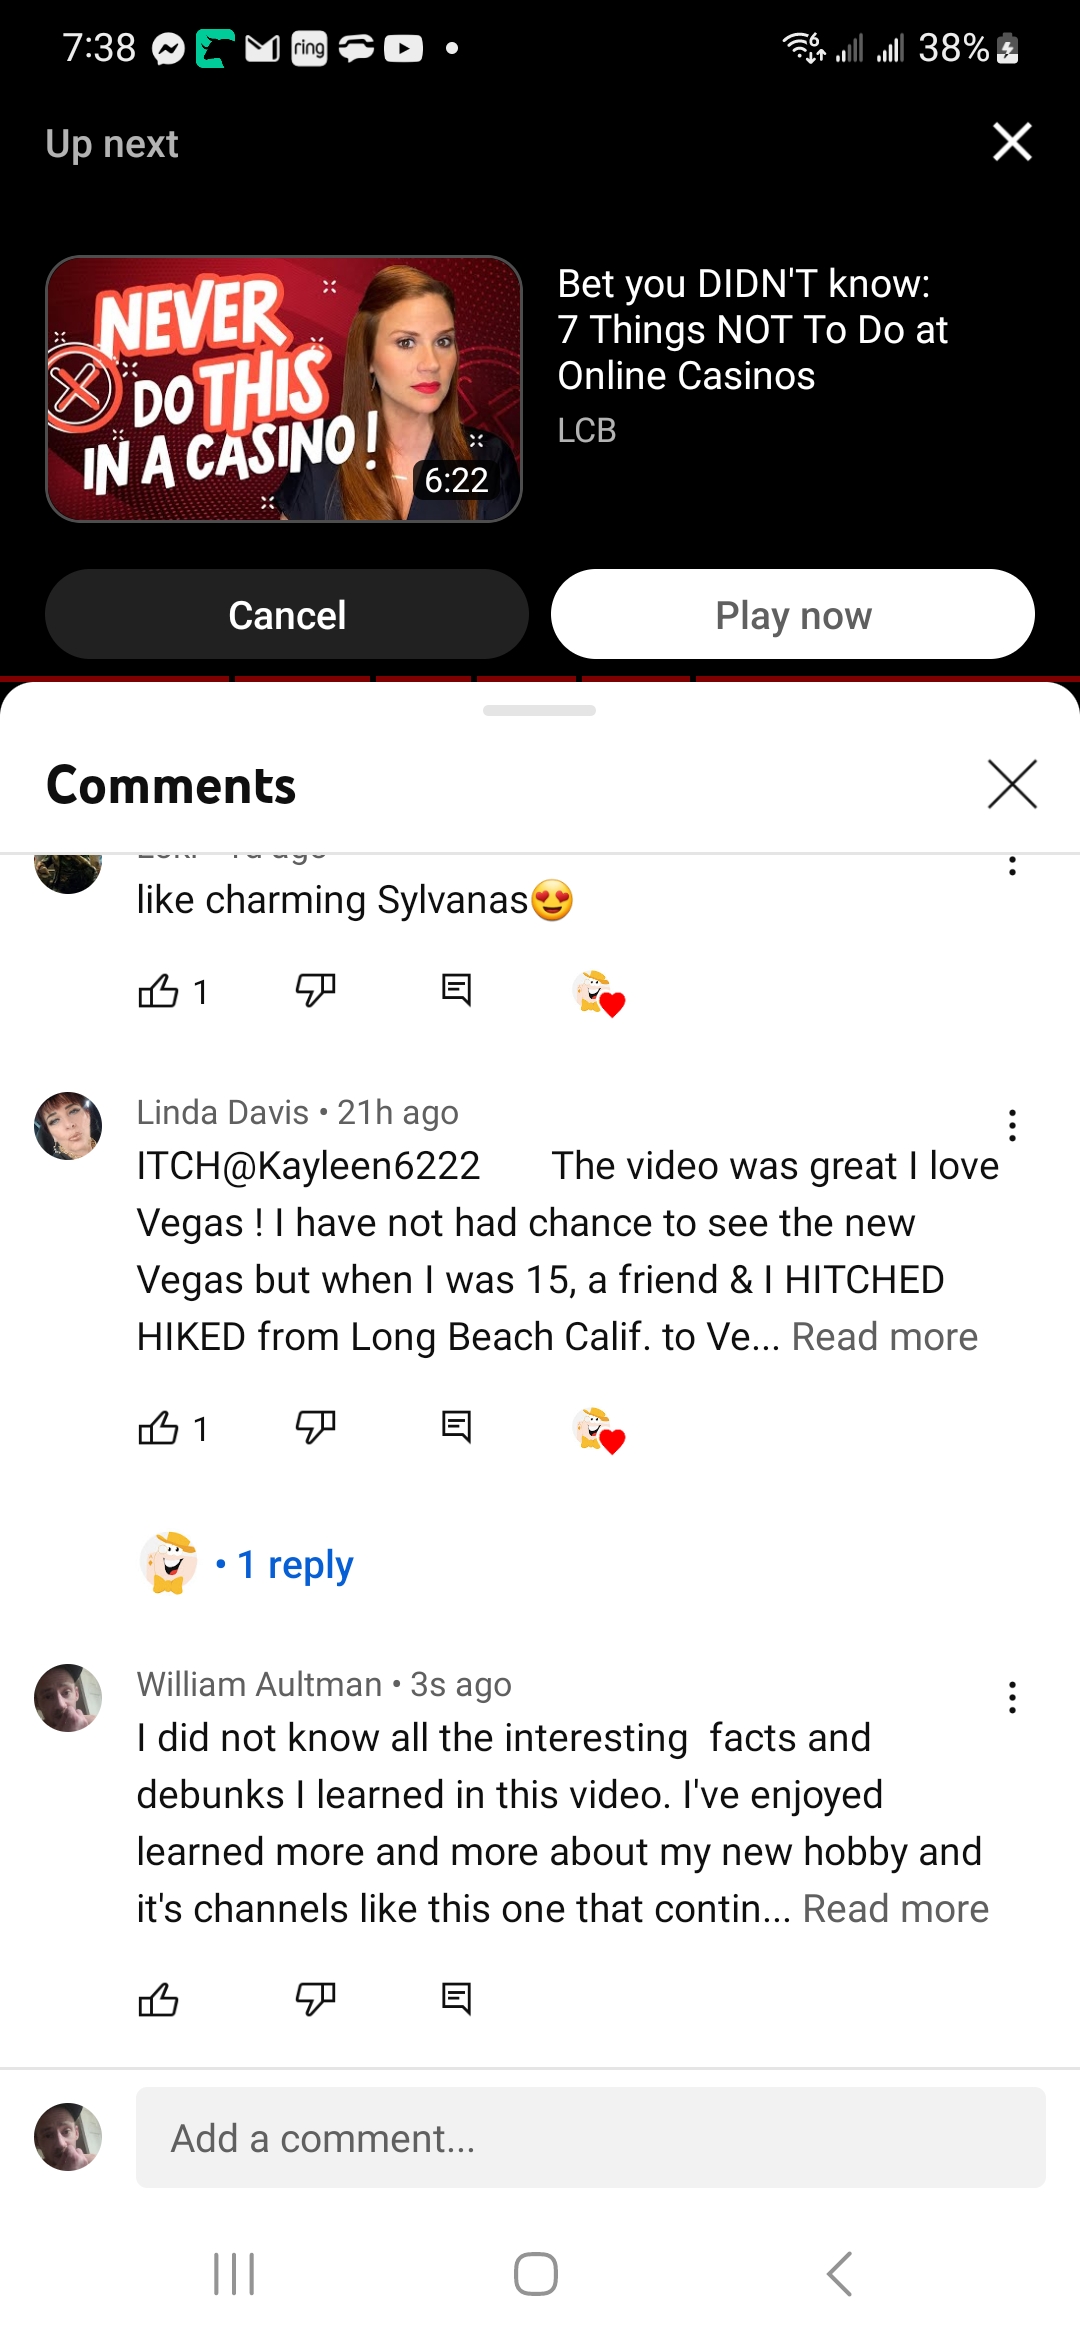1080x2340 pixels.
Task: Dislike William Aultman's comment
Action: (x=315, y=2000)
